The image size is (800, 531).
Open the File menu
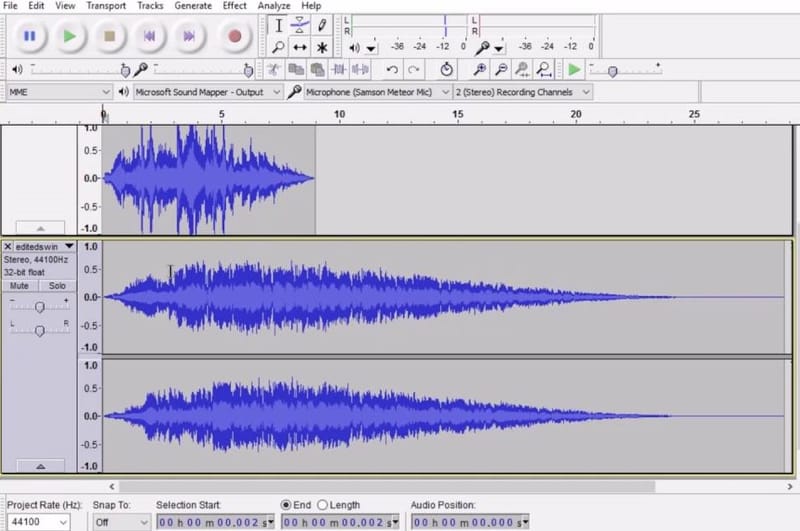coord(10,6)
